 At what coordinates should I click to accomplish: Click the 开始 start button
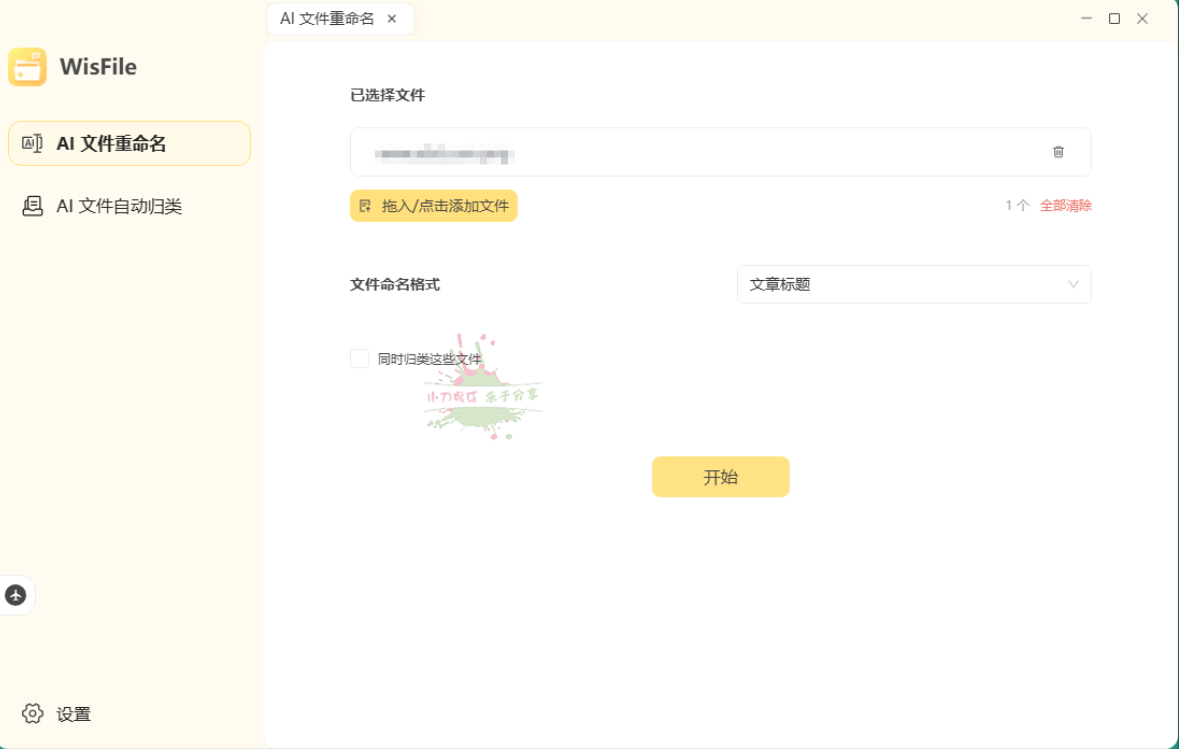(x=720, y=477)
